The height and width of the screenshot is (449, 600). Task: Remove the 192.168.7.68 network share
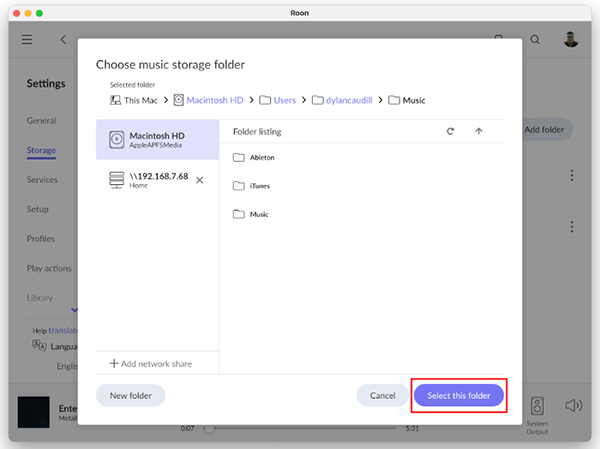pyautogui.click(x=199, y=180)
